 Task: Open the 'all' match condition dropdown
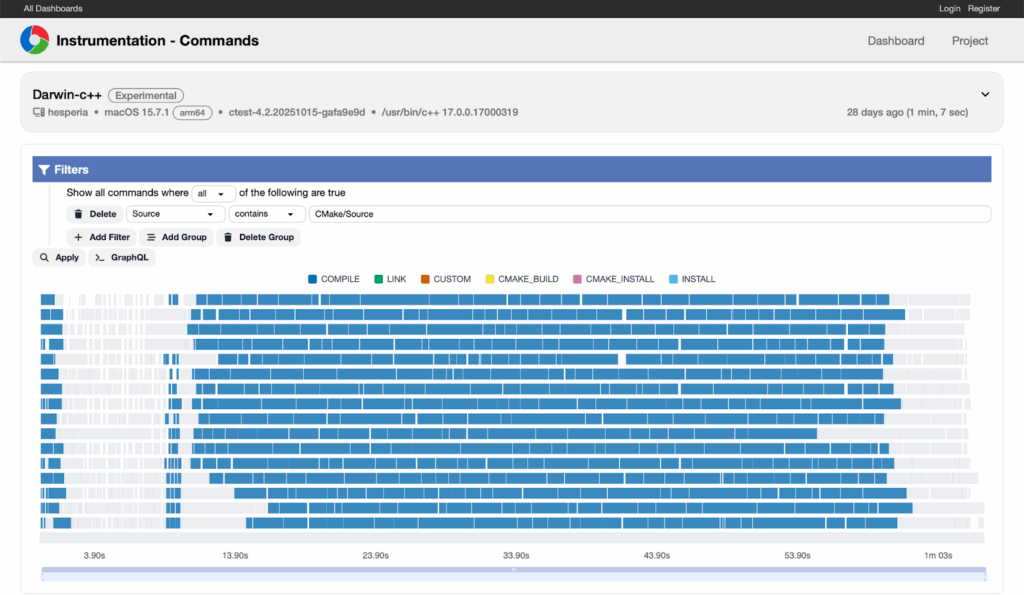(213, 193)
